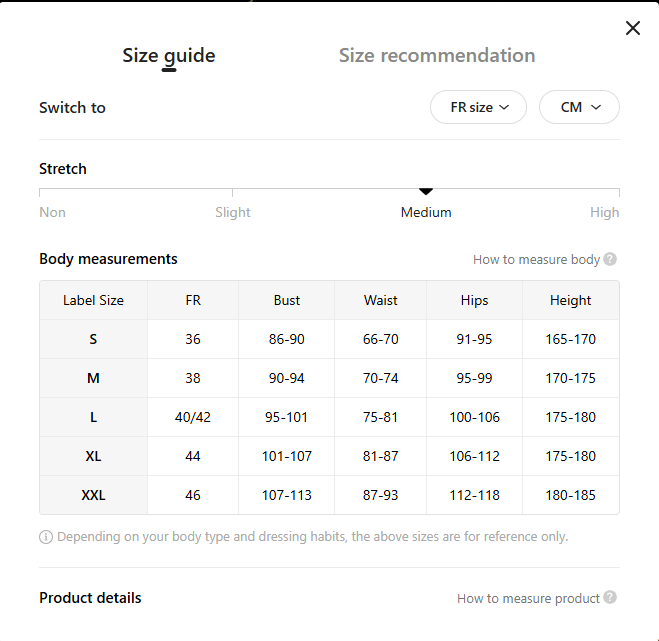Expand the CM unit dropdown
Image resolution: width=659 pixels, height=641 pixels.
click(x=579, y=107)
